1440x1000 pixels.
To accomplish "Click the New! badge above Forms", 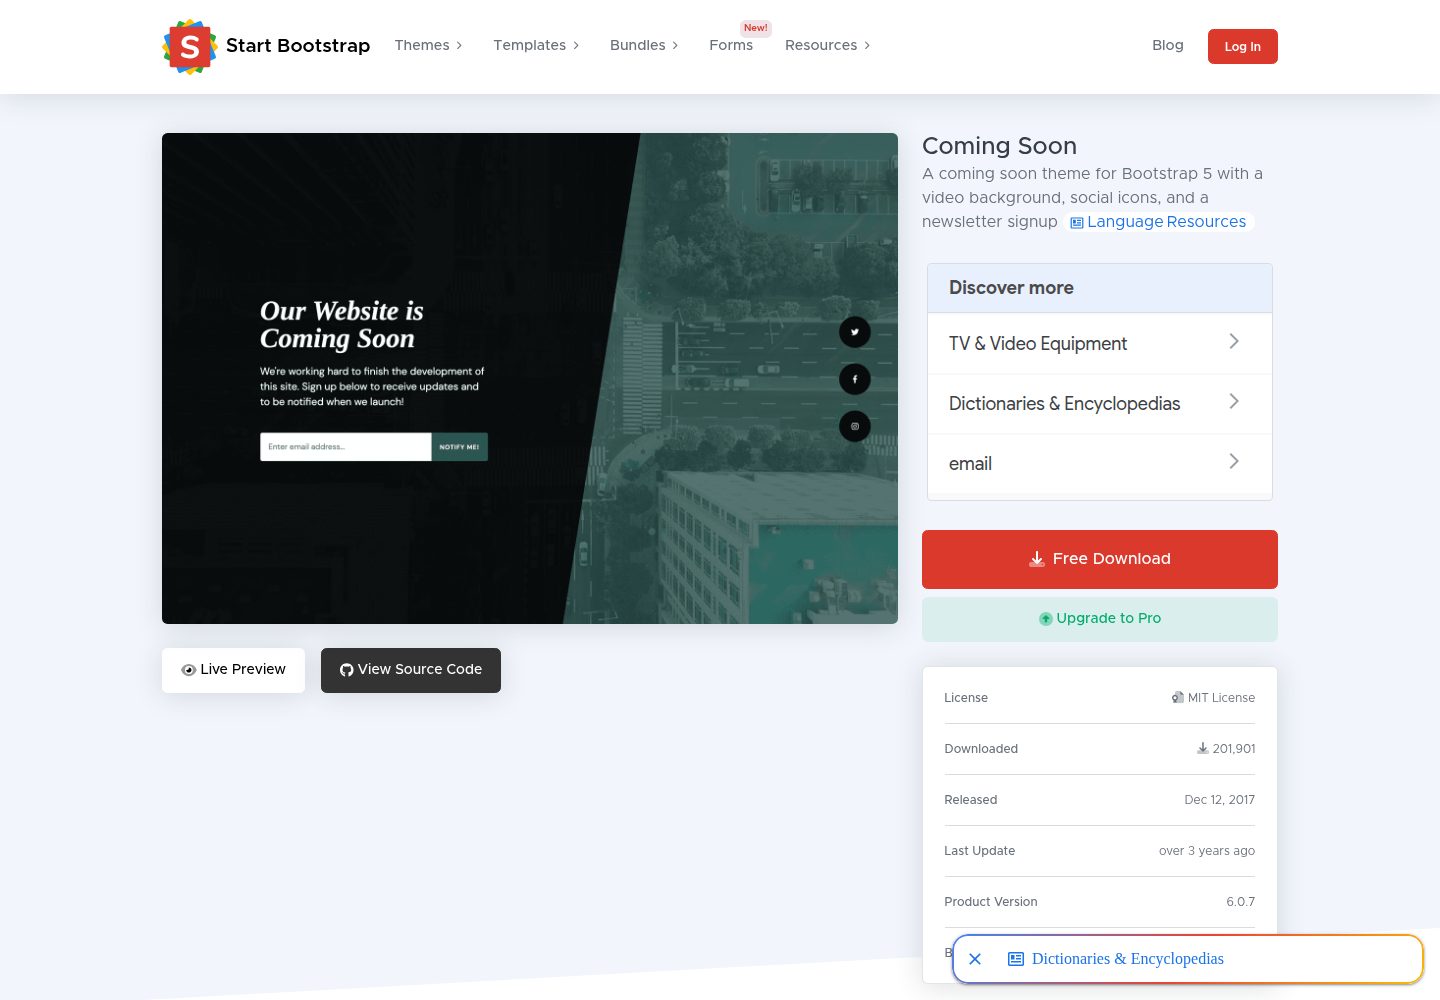I will (x=756, y=28).
